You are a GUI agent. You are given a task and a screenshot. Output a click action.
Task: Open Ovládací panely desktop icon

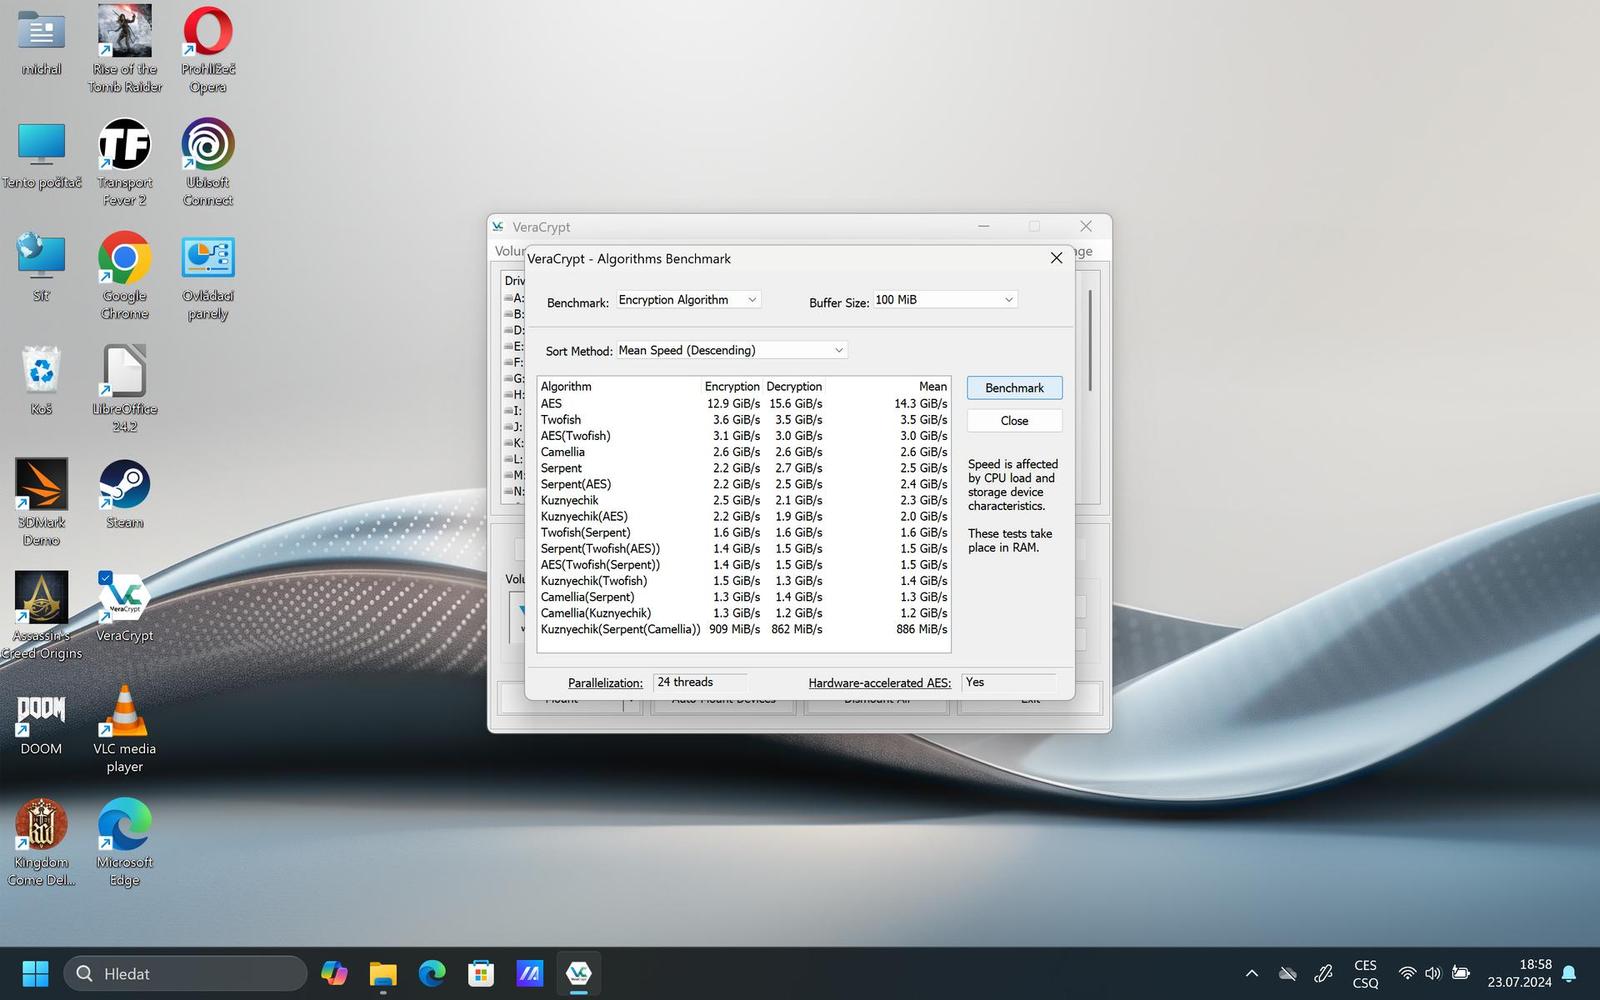click(x=208, y=276)
